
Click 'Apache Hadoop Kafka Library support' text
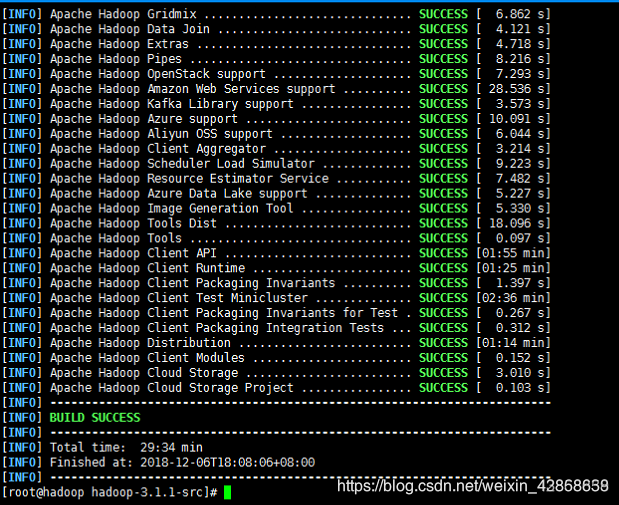pos(172,104)
